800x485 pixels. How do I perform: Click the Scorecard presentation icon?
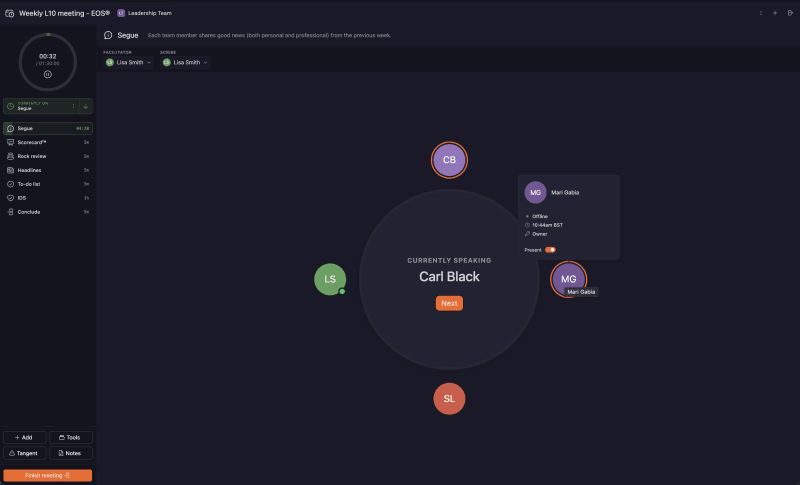click(x=10, y=142)
